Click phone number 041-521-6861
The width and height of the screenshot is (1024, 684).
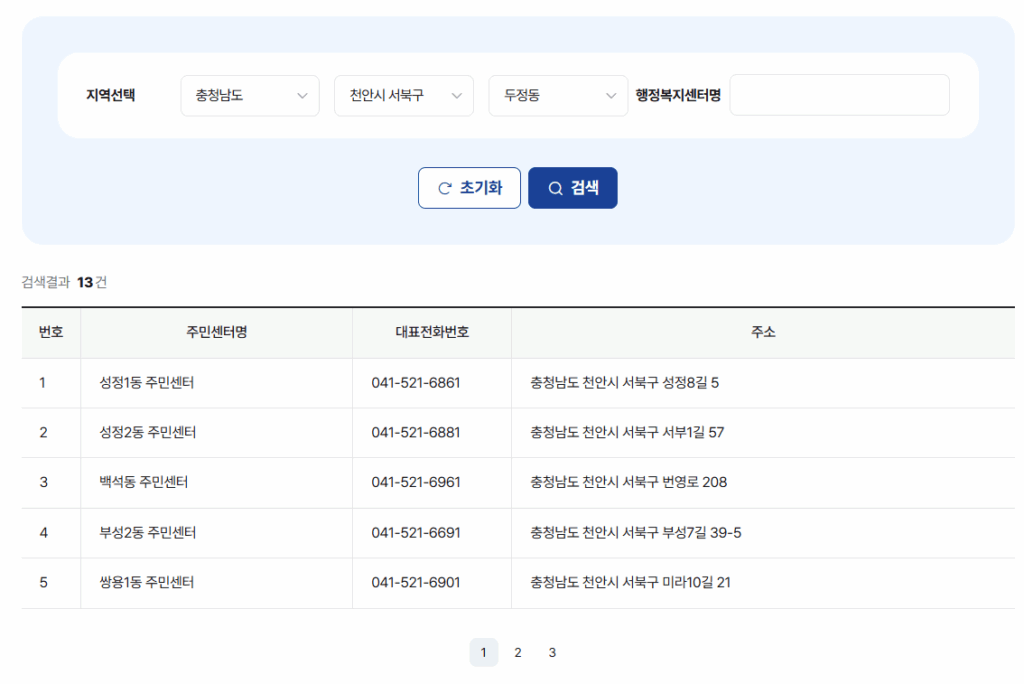point(416,383)
